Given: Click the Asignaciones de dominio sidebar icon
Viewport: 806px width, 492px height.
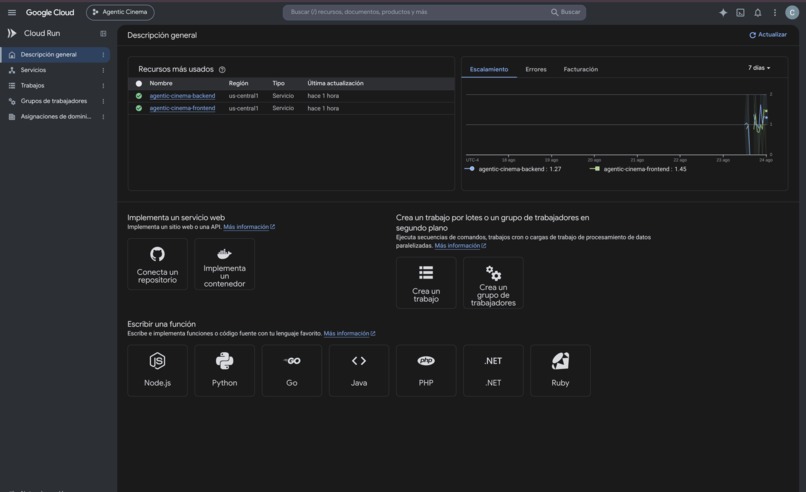Looking at the screenshot, I should point(12,117).
